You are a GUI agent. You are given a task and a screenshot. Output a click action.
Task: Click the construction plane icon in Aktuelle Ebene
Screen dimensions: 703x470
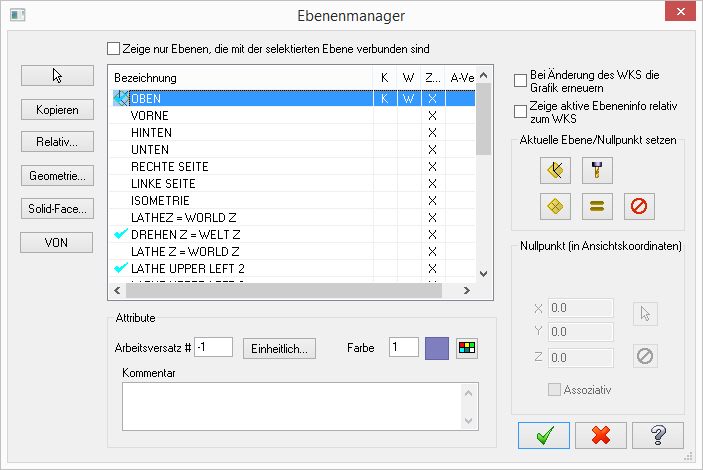coord(554,170)
